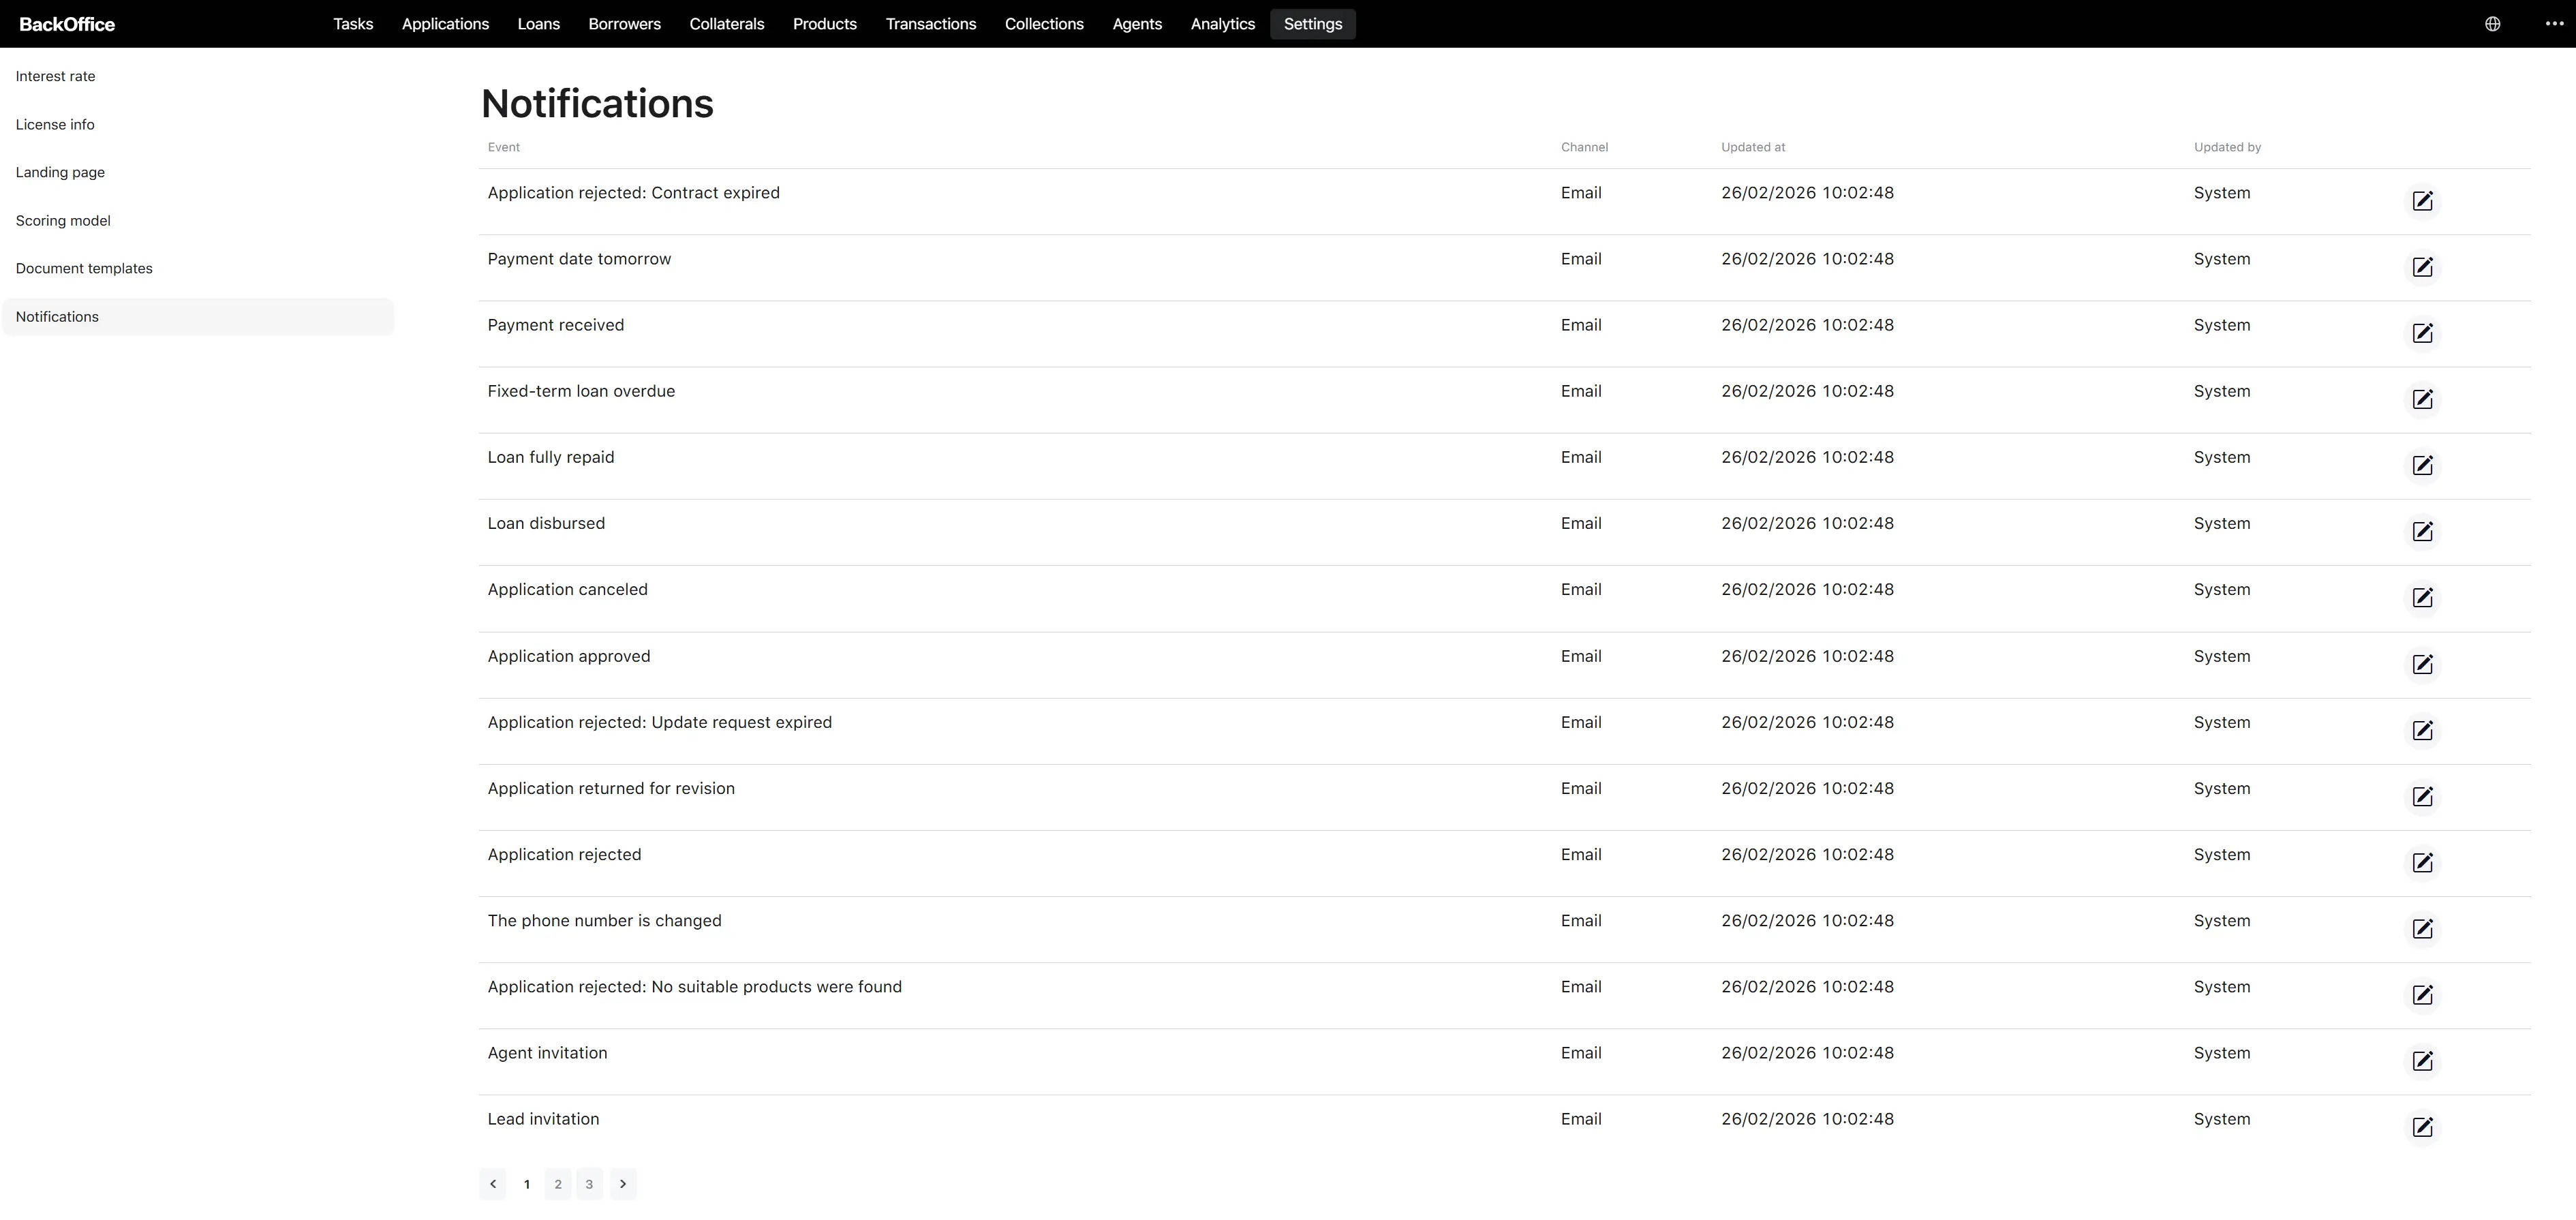Jump to page 2 of notifications

pyautogui.click(x=558, y=1184)
